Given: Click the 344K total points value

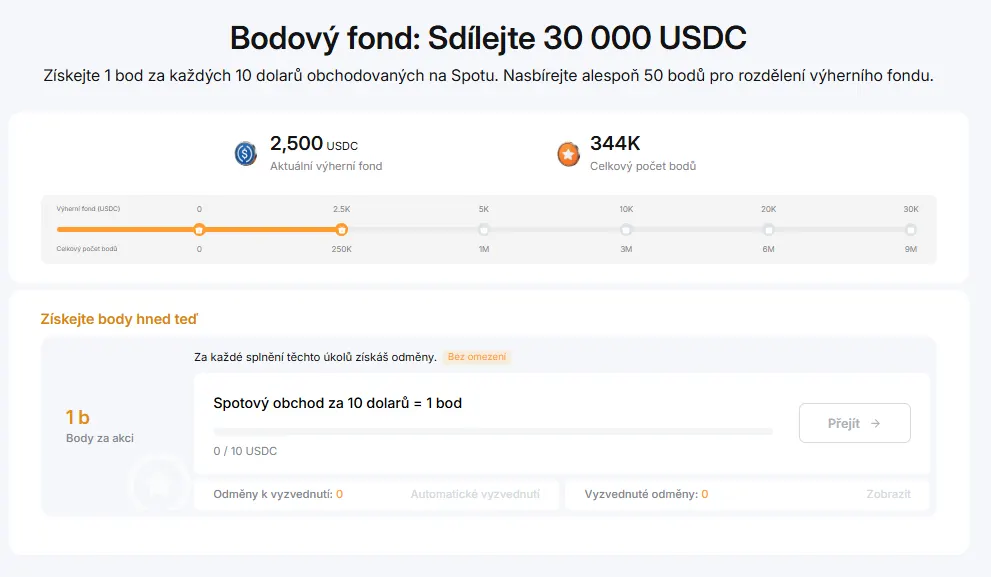Looking at the screenshot, I should point(615,143).
